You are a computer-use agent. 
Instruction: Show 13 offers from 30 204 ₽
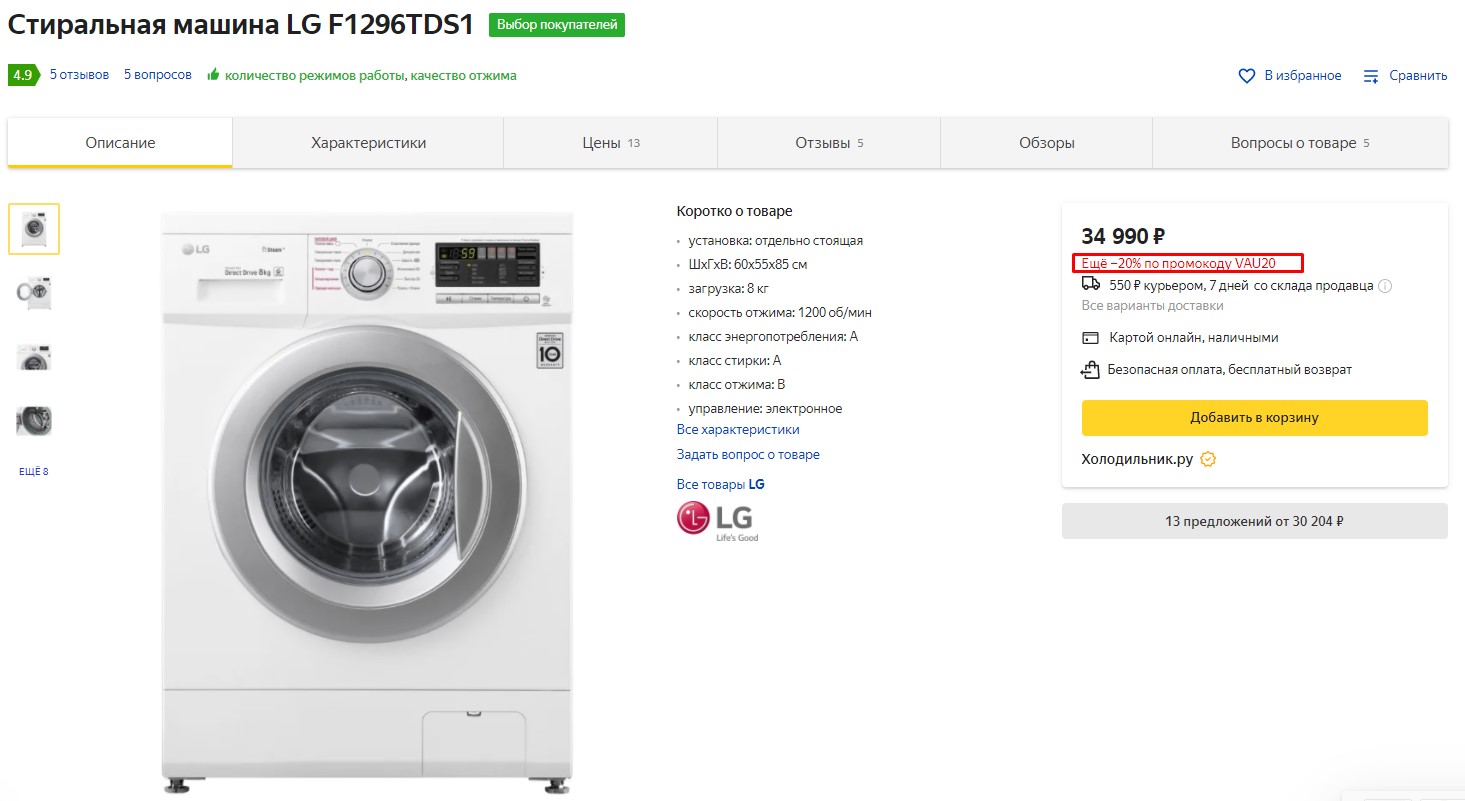pyautogui.click(x=1254, y=521)
